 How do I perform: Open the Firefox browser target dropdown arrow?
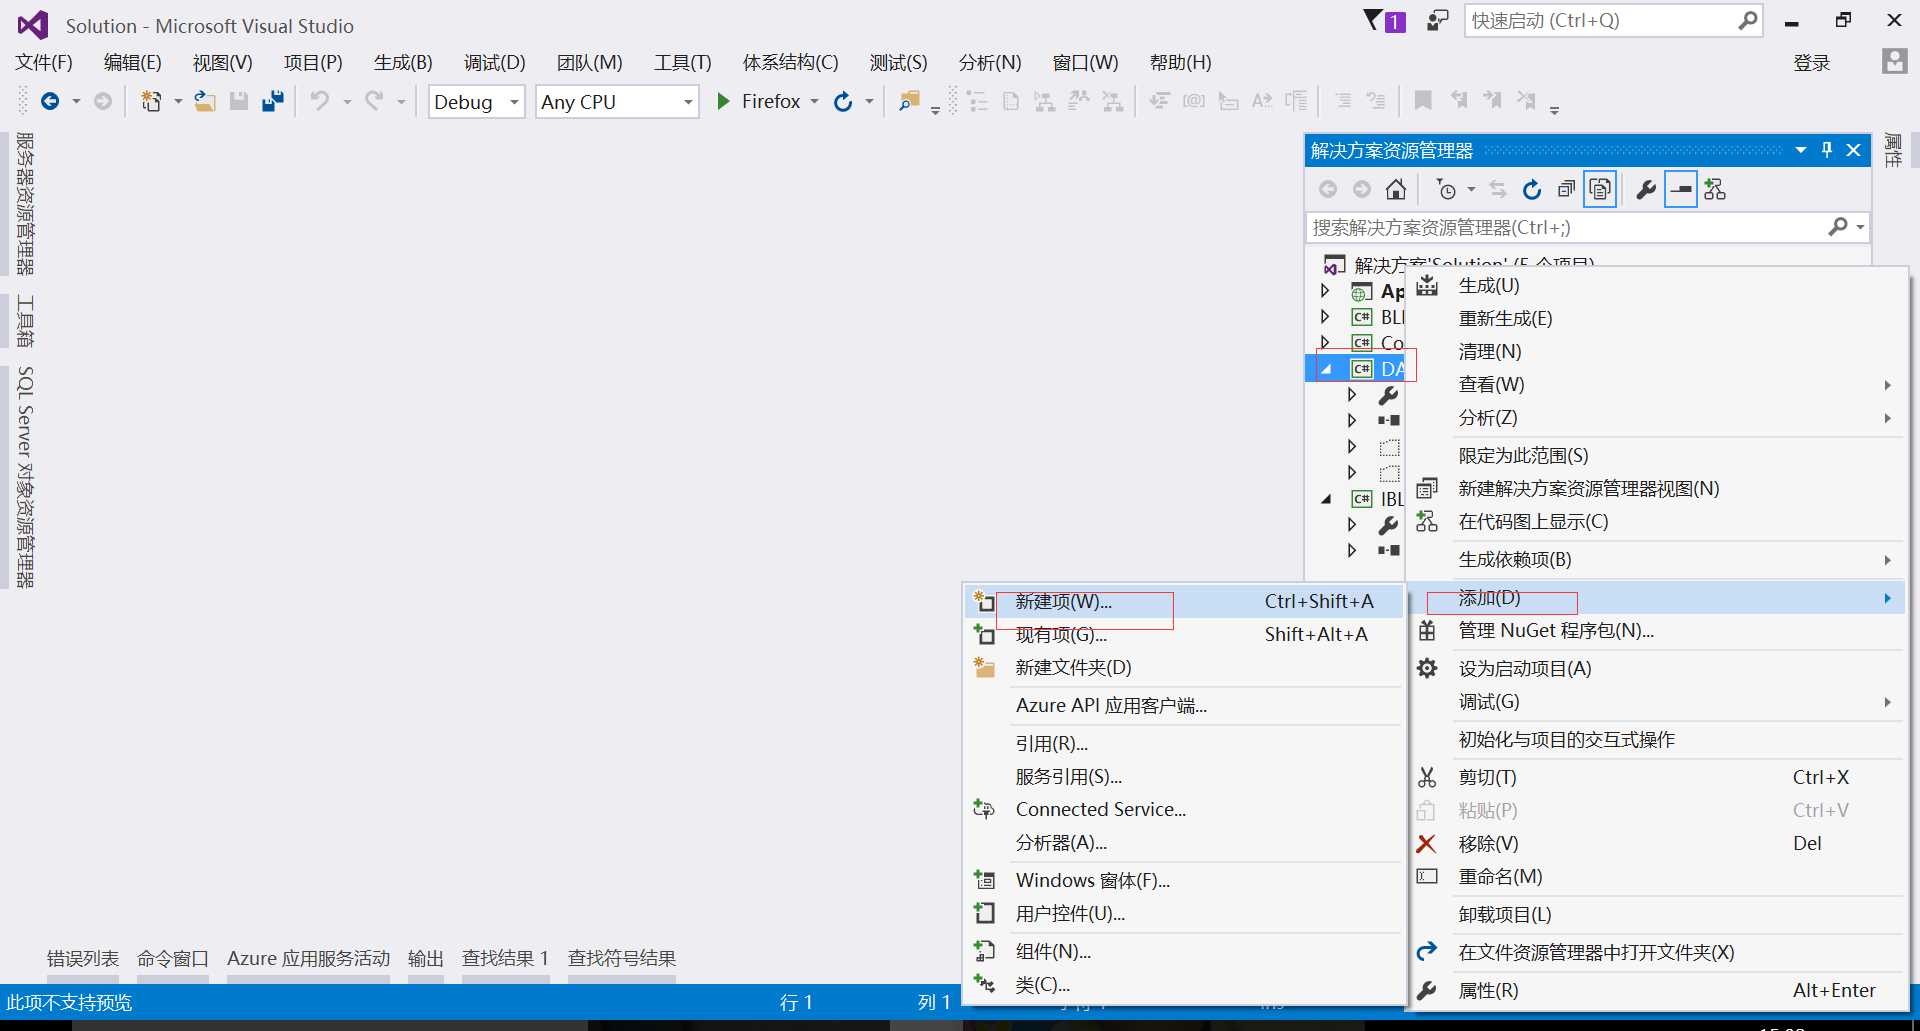(x=814, y=101)
